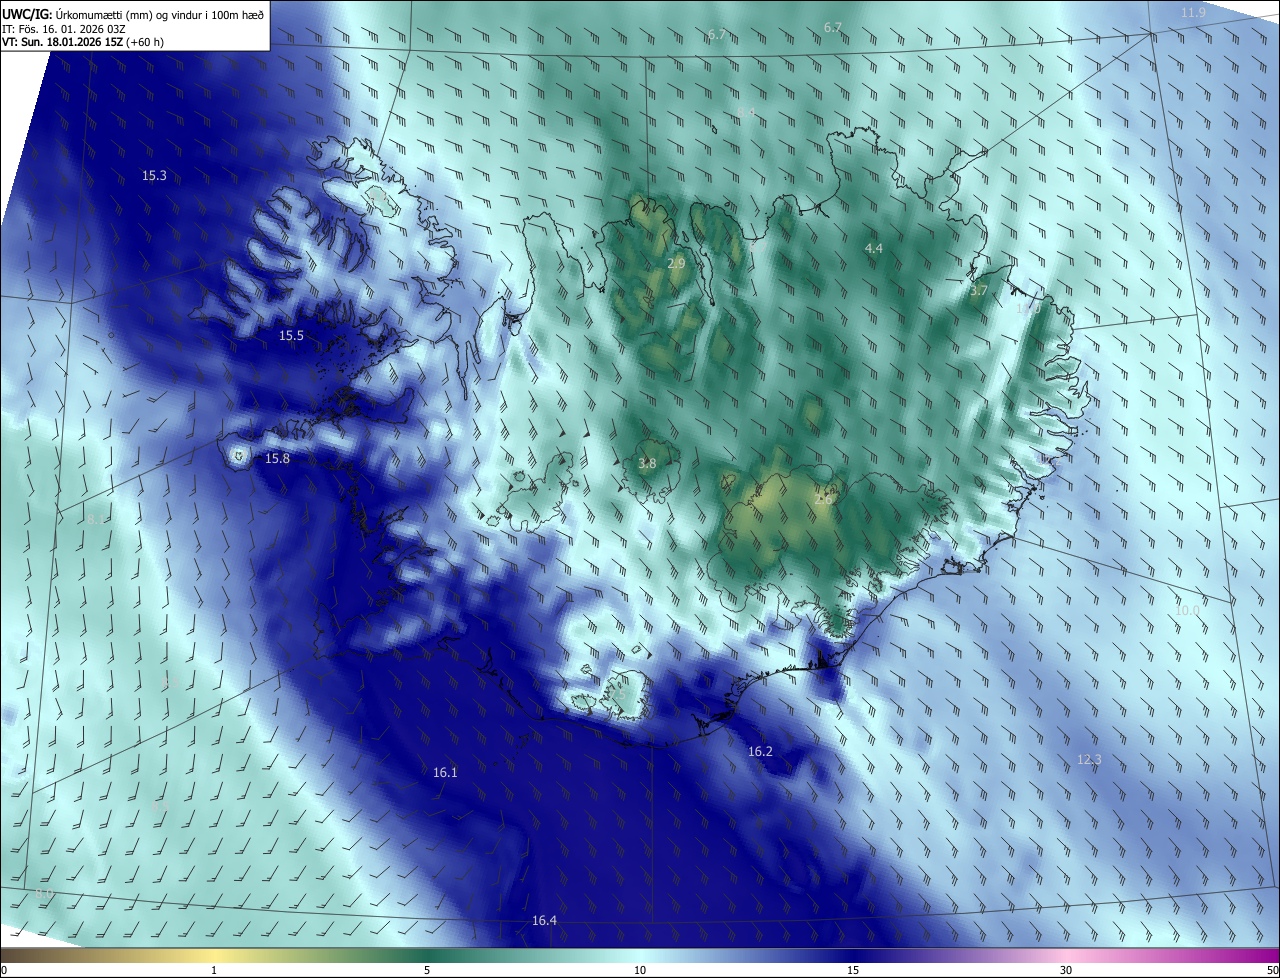Click the 3.8 value label
The image size is (1280, 978).
point(647,463)
